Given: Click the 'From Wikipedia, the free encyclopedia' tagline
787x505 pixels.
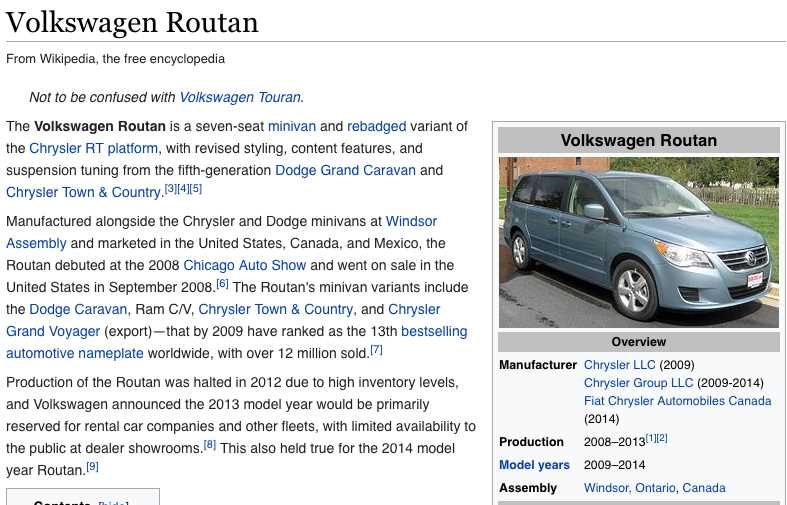Looking at the screenshot, I should tap(115, 59).
